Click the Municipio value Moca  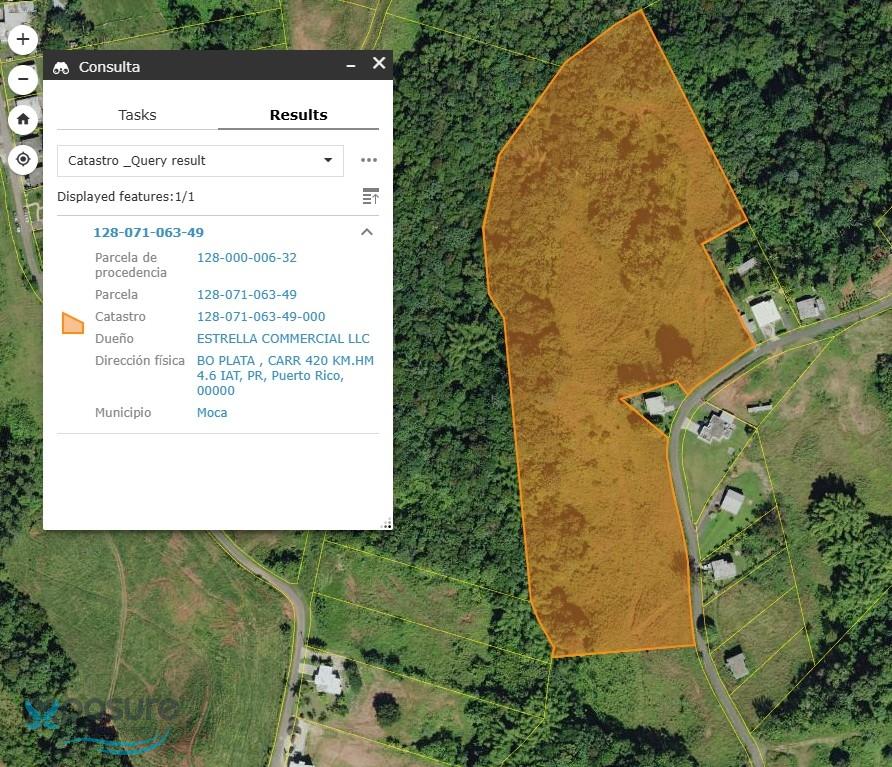point(212,413)
